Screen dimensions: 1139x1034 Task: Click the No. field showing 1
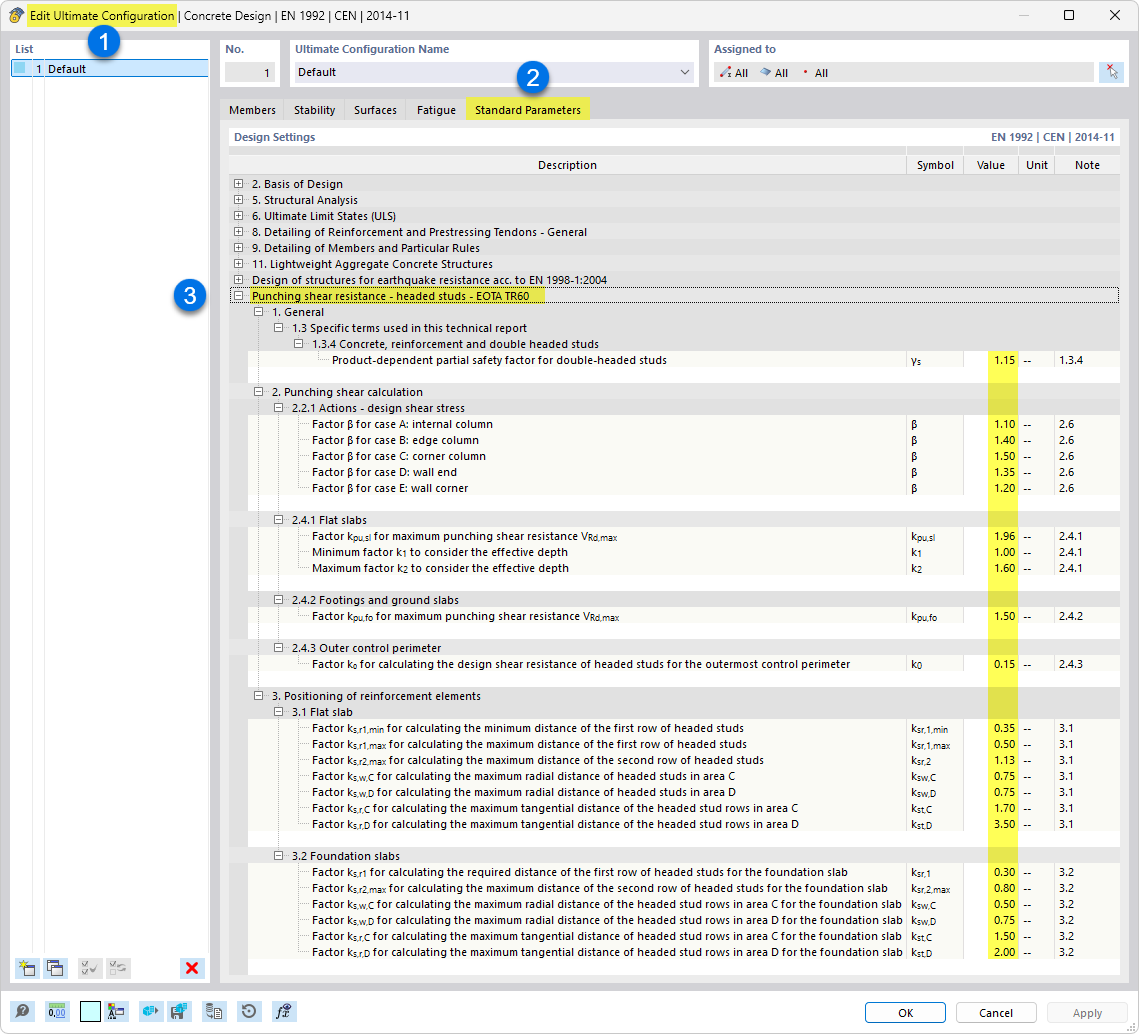pyautogui.click(x=250, y=72)
